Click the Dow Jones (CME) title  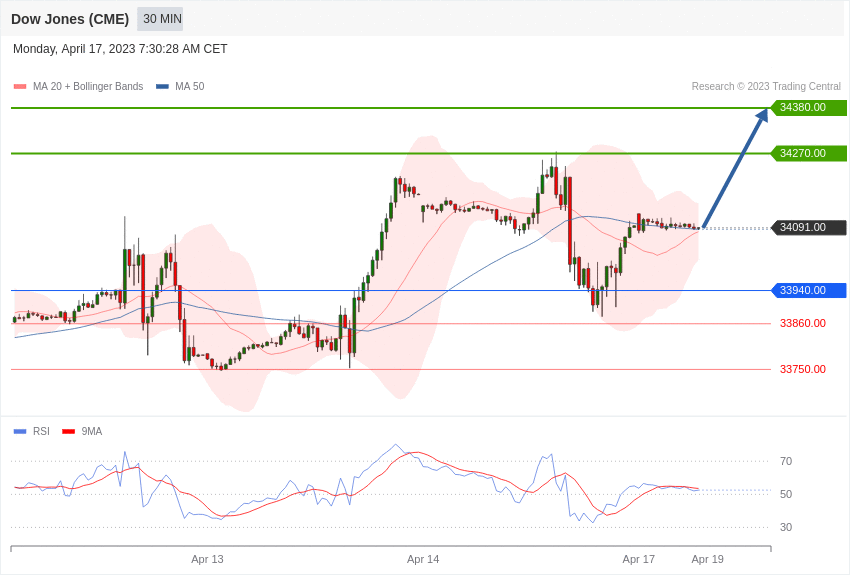coord(70,19)
